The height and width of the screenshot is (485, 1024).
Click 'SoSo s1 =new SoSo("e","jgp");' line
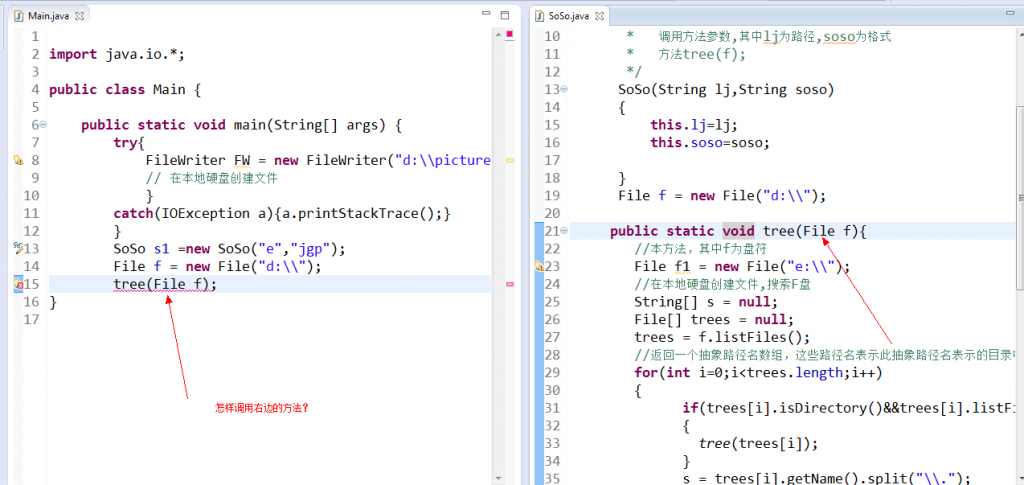tap(229, 249)
